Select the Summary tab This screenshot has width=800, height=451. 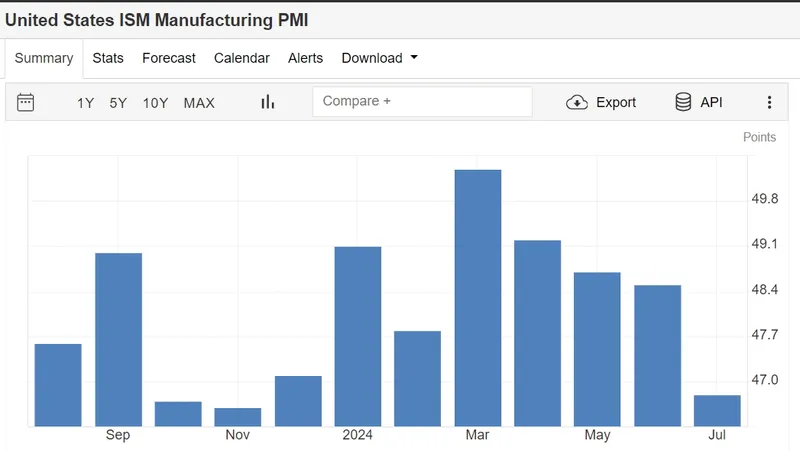click(x=44, y=58)
